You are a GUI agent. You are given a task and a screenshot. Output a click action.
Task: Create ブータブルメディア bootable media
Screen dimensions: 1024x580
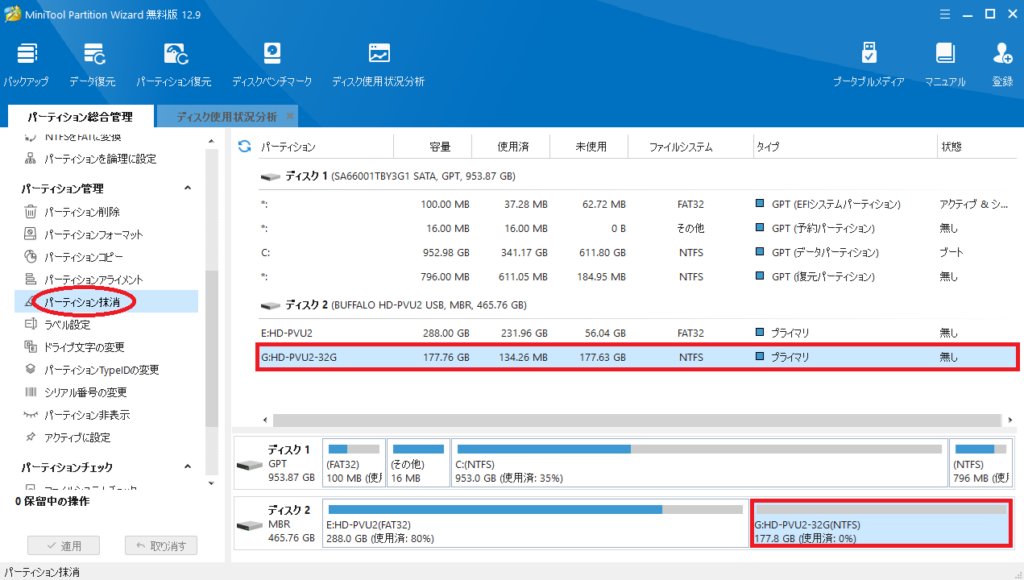click(869, 65)
